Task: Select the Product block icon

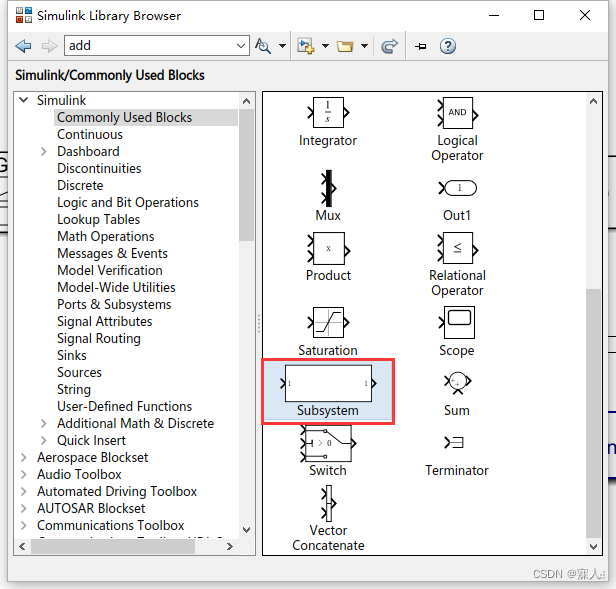Action: (328, 248)
